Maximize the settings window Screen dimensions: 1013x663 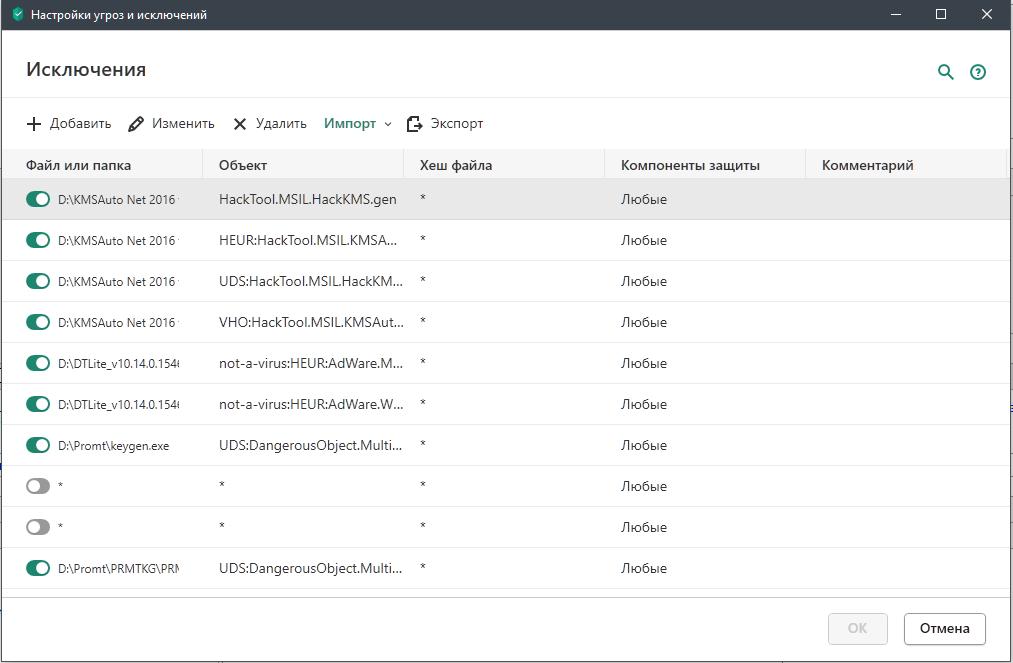940,14
